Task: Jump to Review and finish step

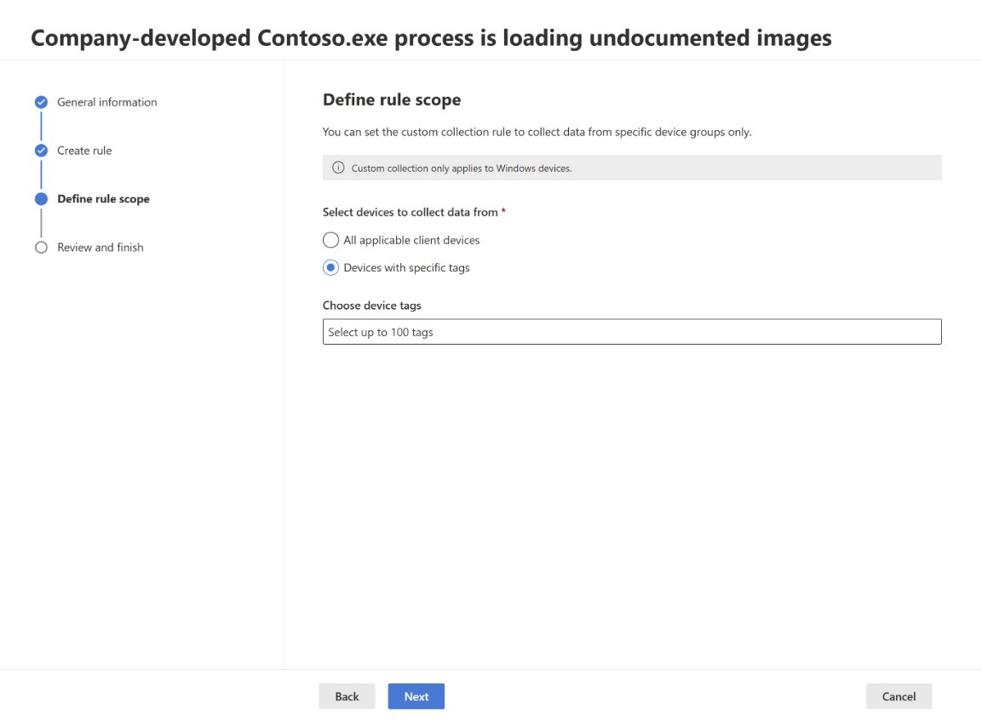Action: [x=100, y=247]
